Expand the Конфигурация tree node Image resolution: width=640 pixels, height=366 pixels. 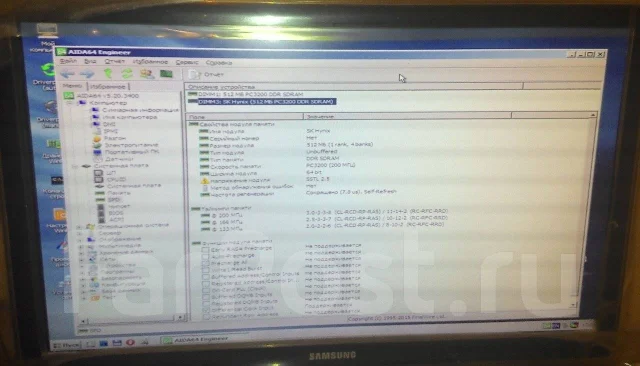[x=83, y=285]
